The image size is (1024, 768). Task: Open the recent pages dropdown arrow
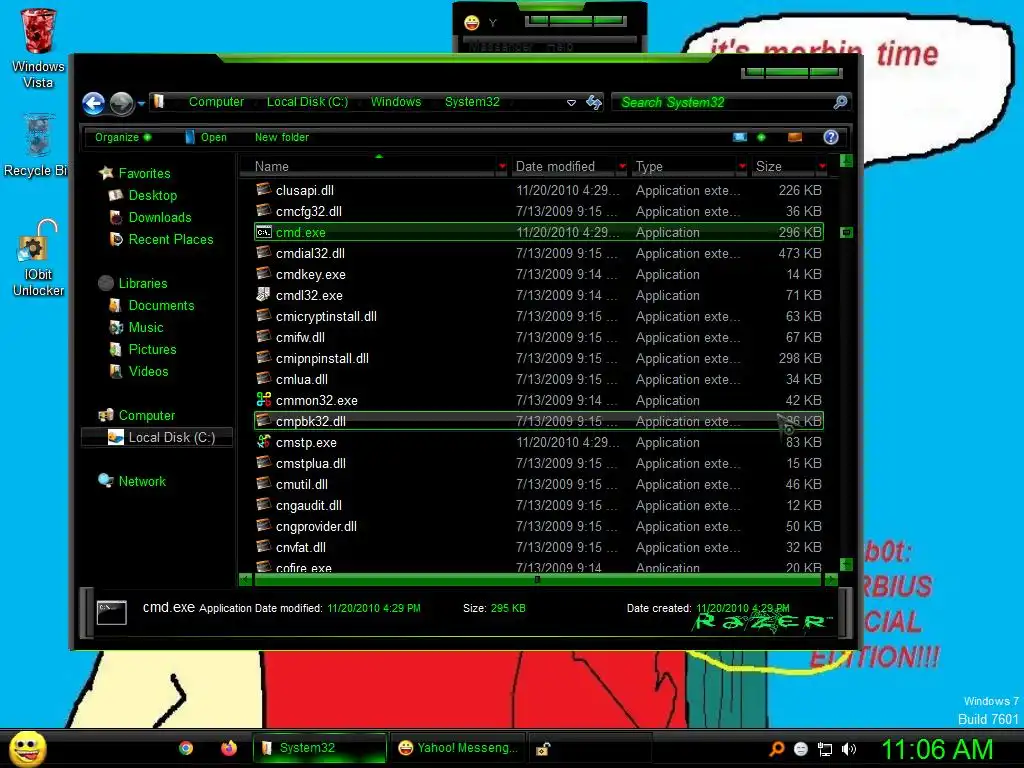click(x=141, y=103)
